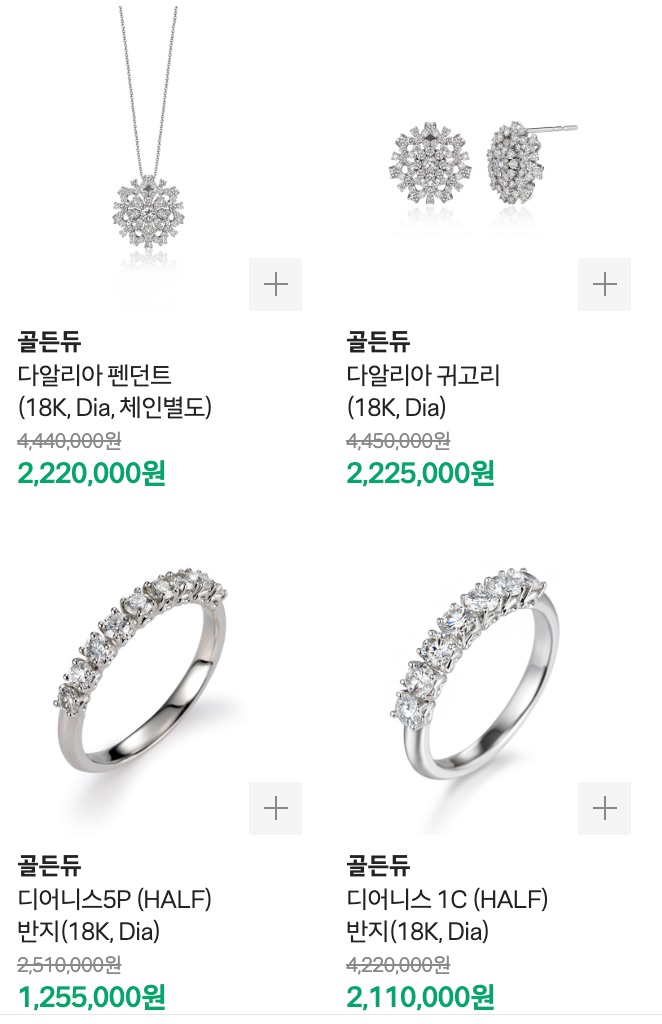Click 골든듀 brand above 디어니스5P ring
662x1024 pixels.
(49, 865)
